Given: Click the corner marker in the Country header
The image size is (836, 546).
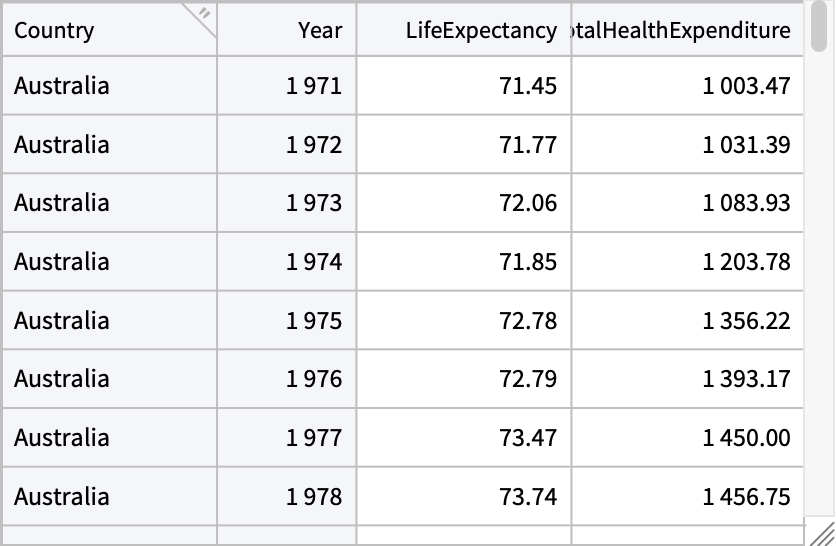Looking at the screenshot, I should tap(204, 14).
